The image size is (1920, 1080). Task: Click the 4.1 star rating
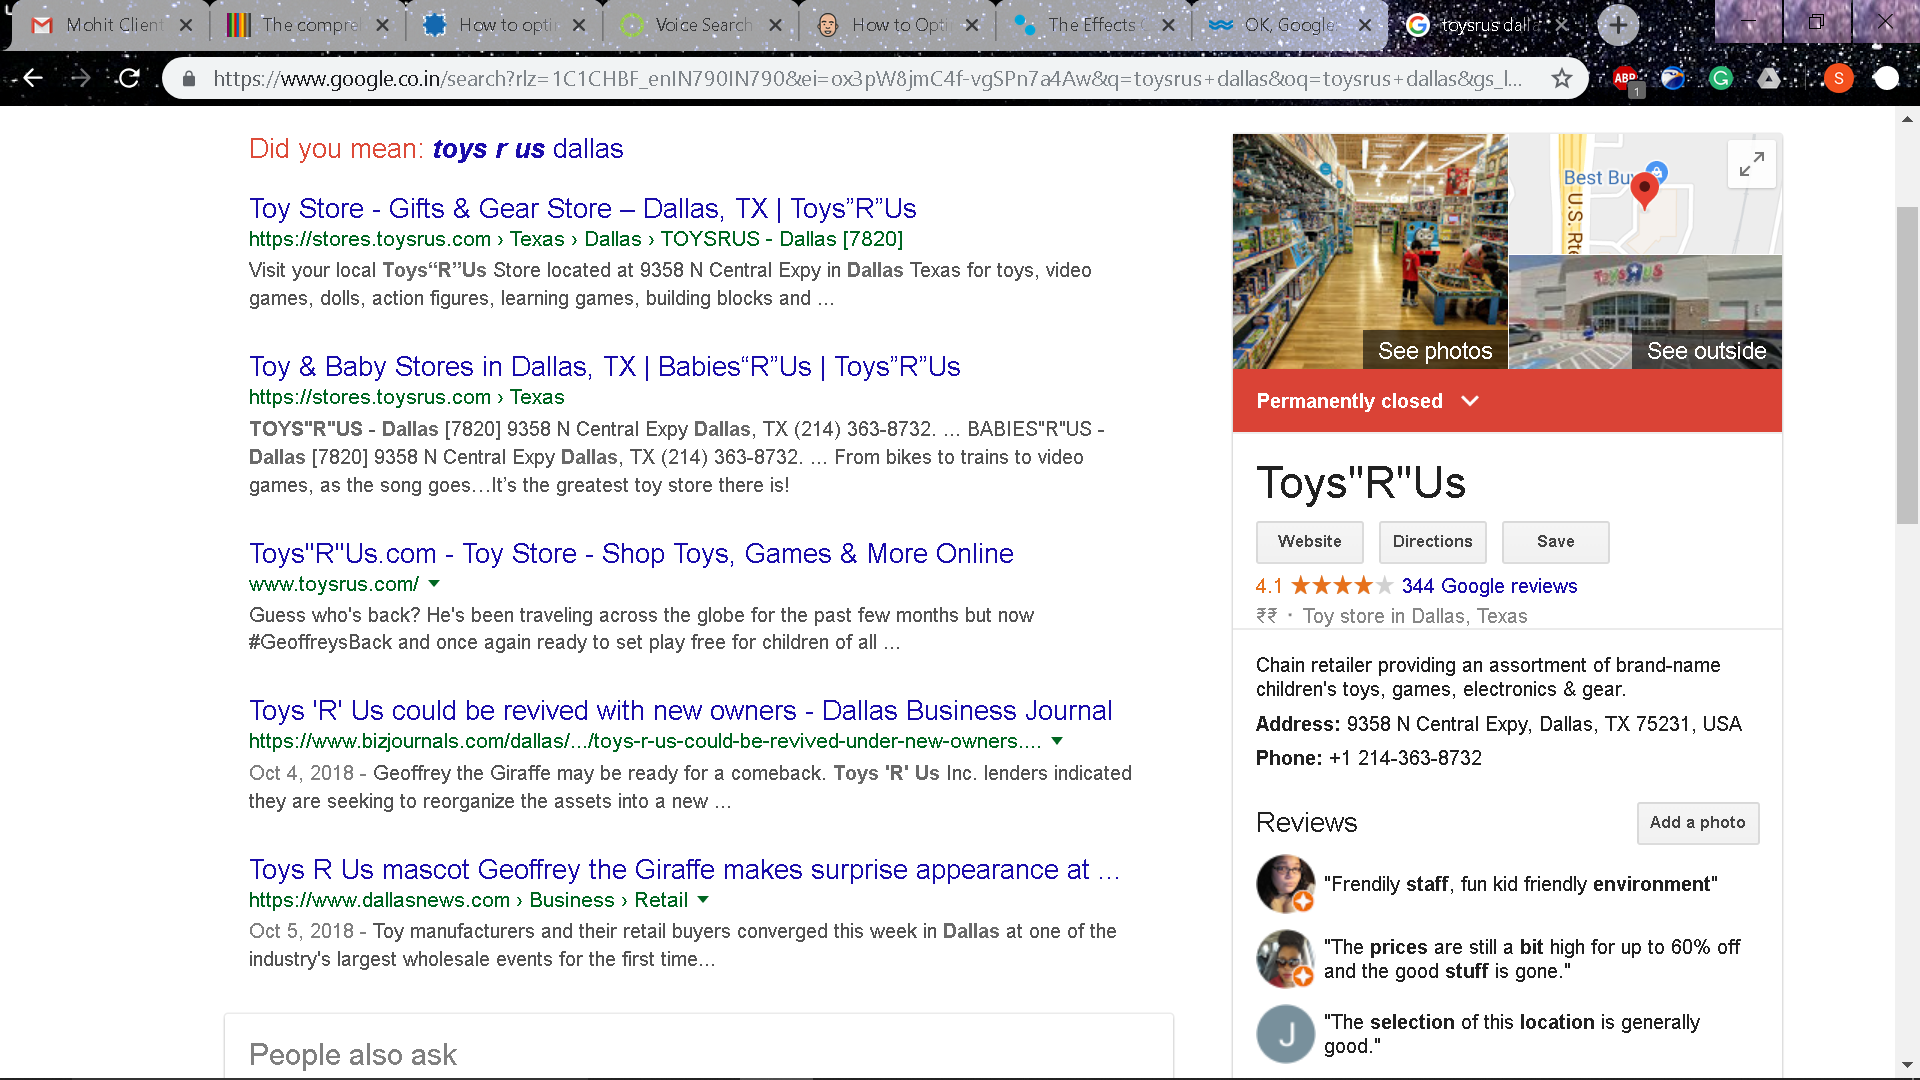pyautogui.click(x=1324, y=586)
